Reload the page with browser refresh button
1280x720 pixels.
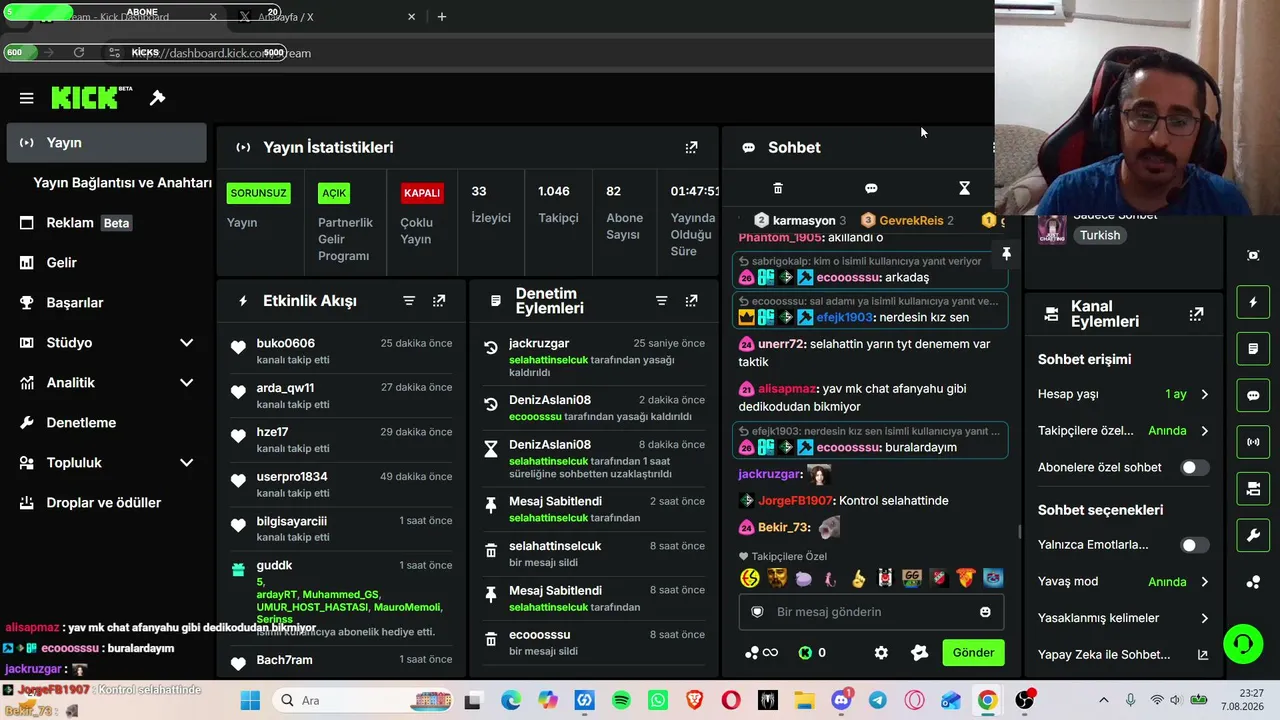click(79, 53)
